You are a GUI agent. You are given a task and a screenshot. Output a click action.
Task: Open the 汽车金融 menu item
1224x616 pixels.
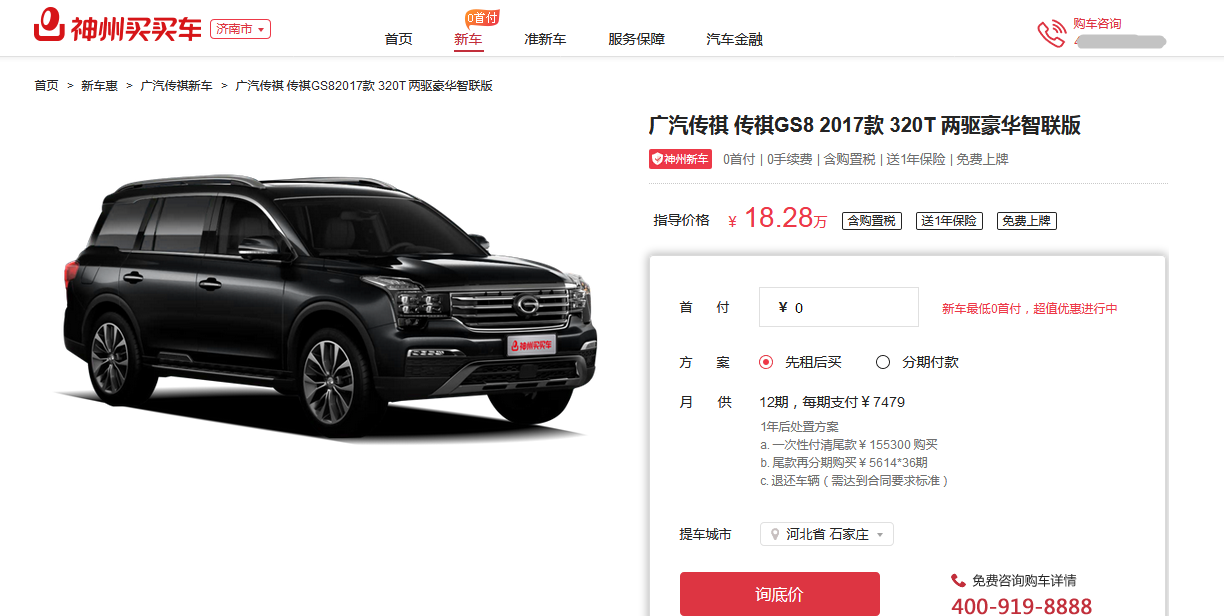coord(734,39)
